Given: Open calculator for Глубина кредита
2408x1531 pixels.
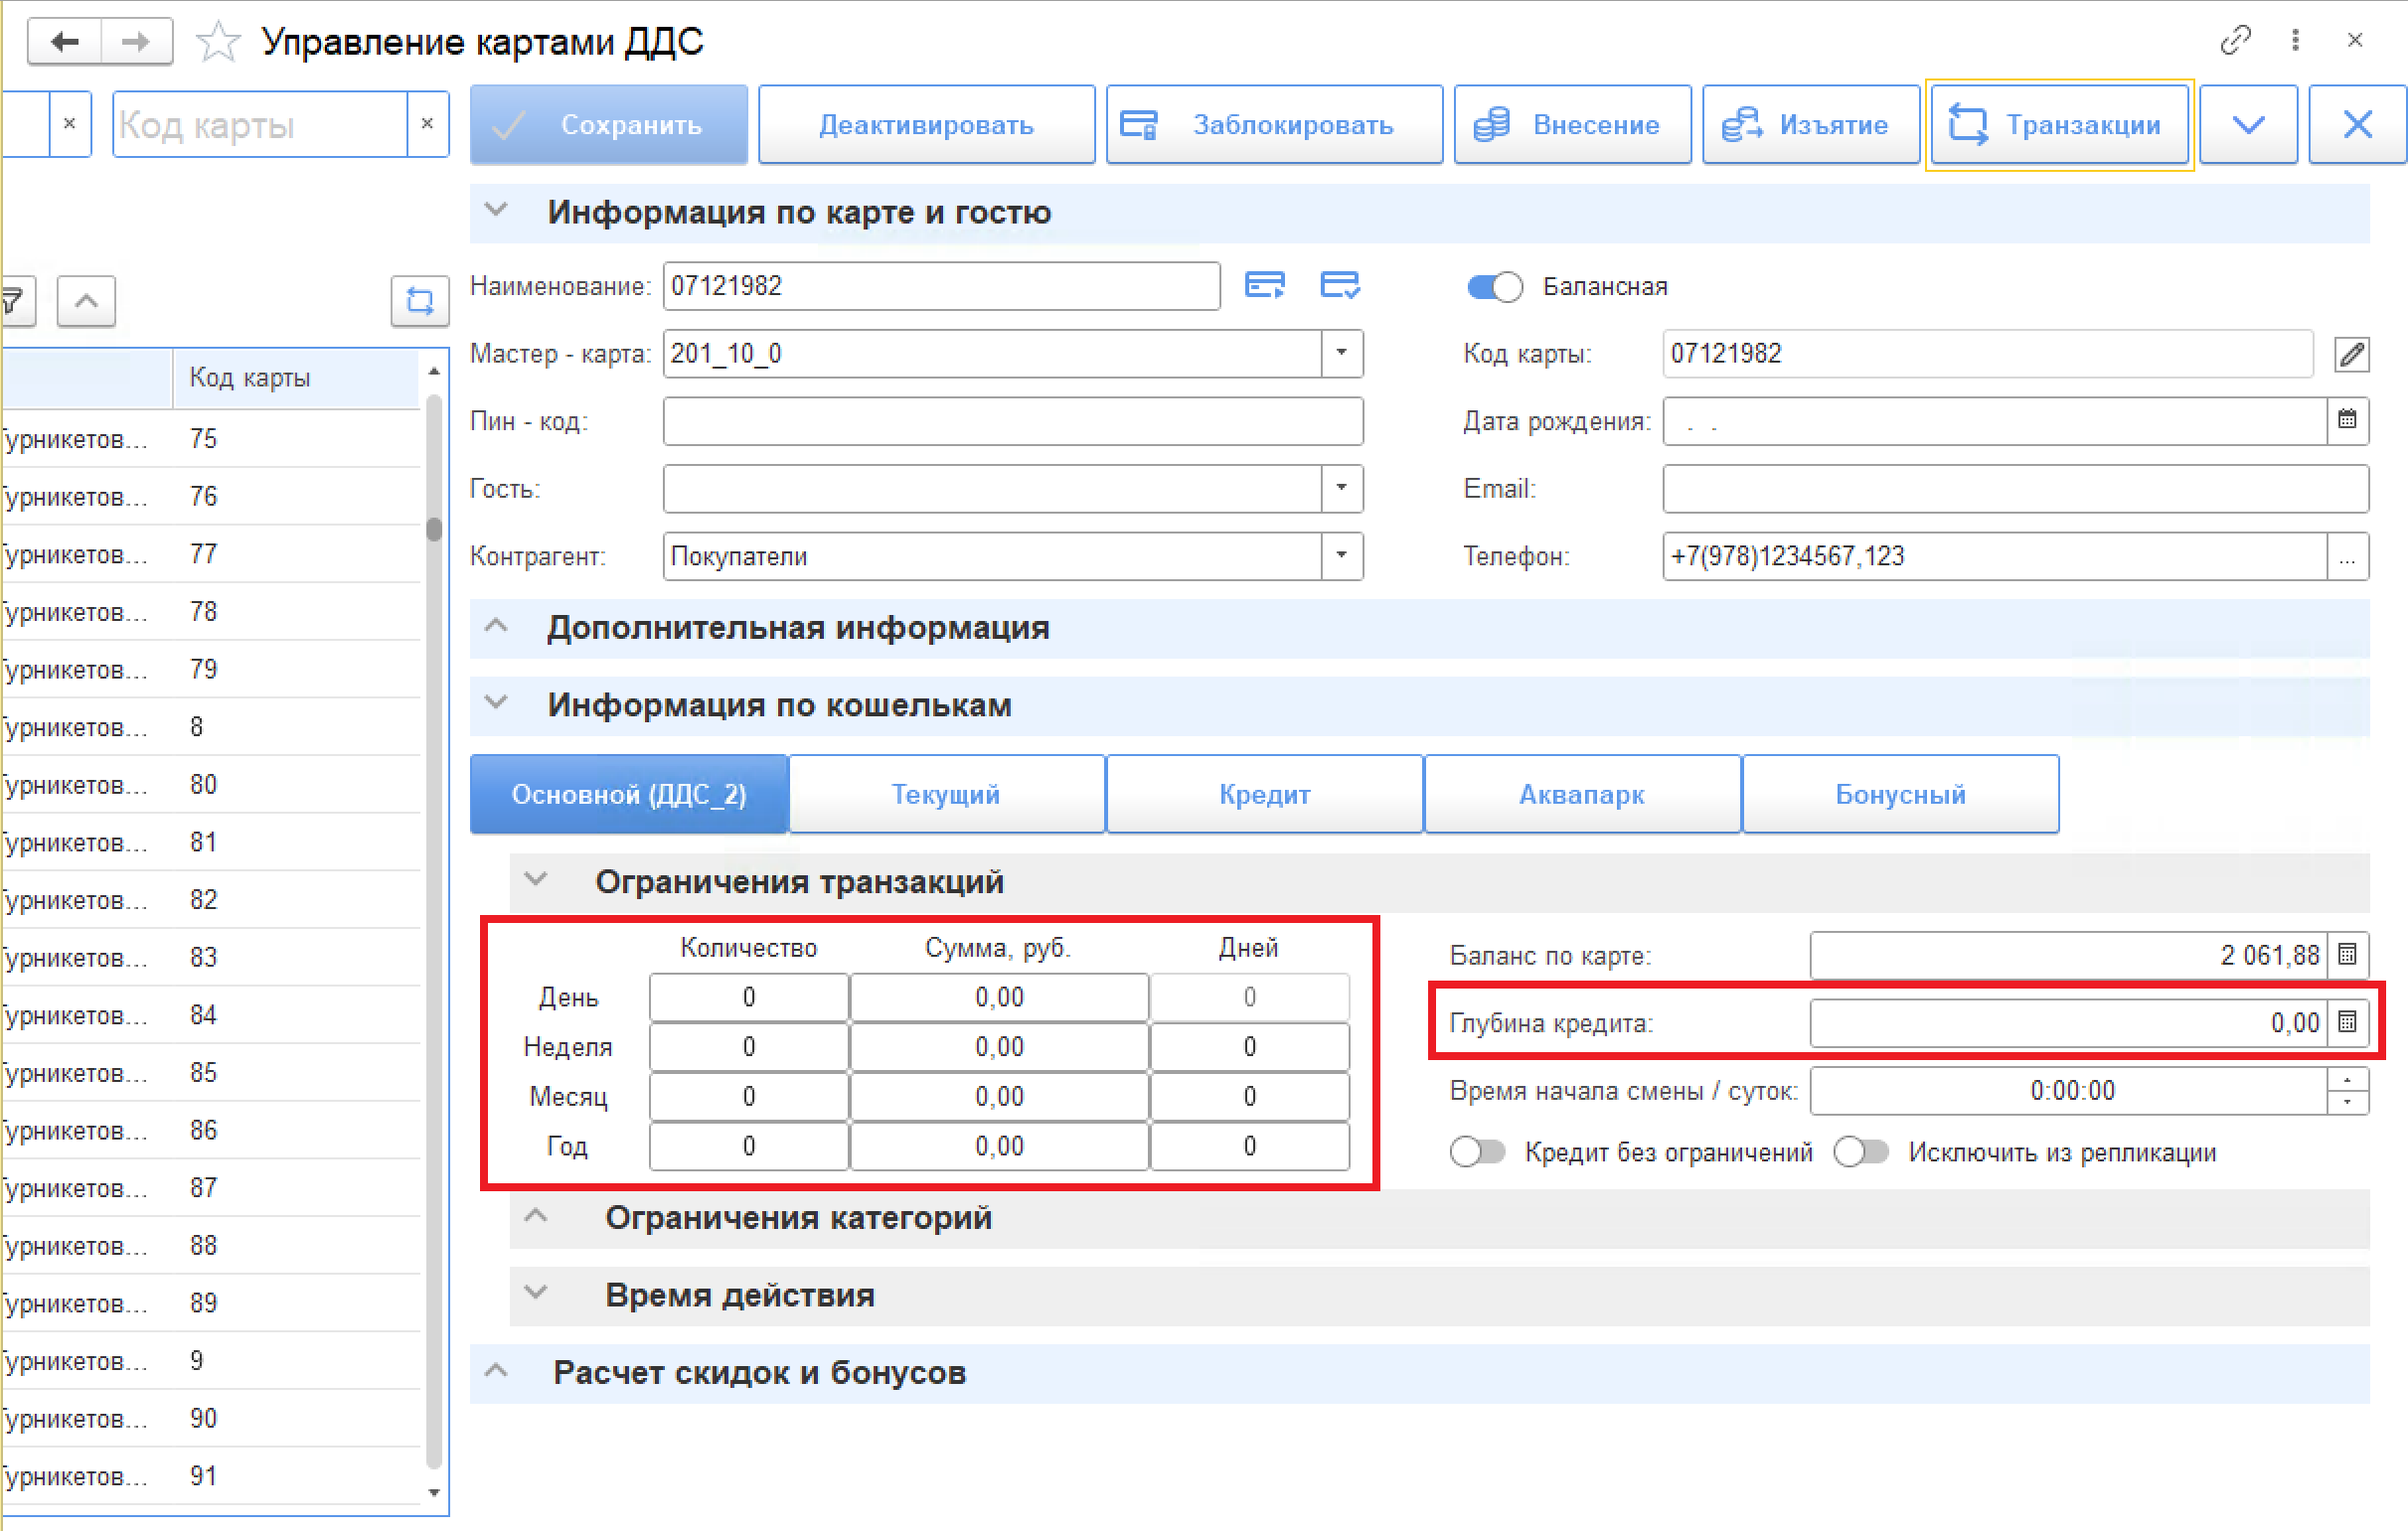Looking at the screenshot, I should [2347, 1022].
